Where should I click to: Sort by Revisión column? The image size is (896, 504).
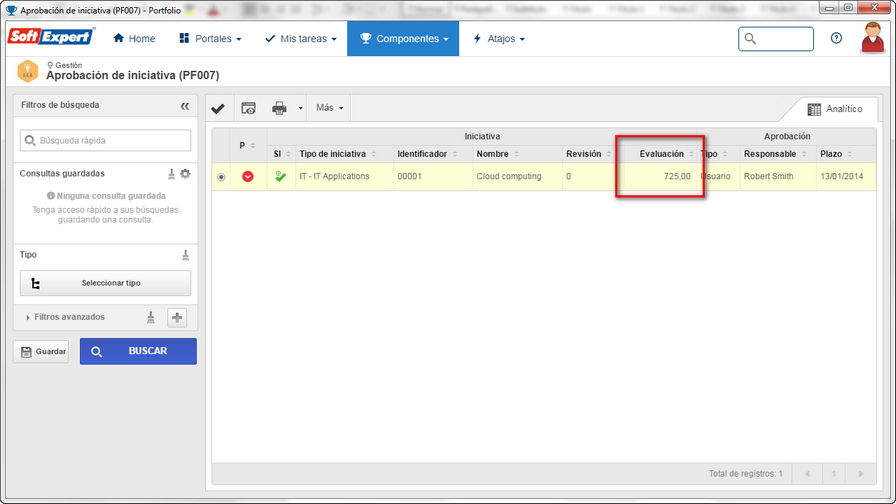pos(589,154)
